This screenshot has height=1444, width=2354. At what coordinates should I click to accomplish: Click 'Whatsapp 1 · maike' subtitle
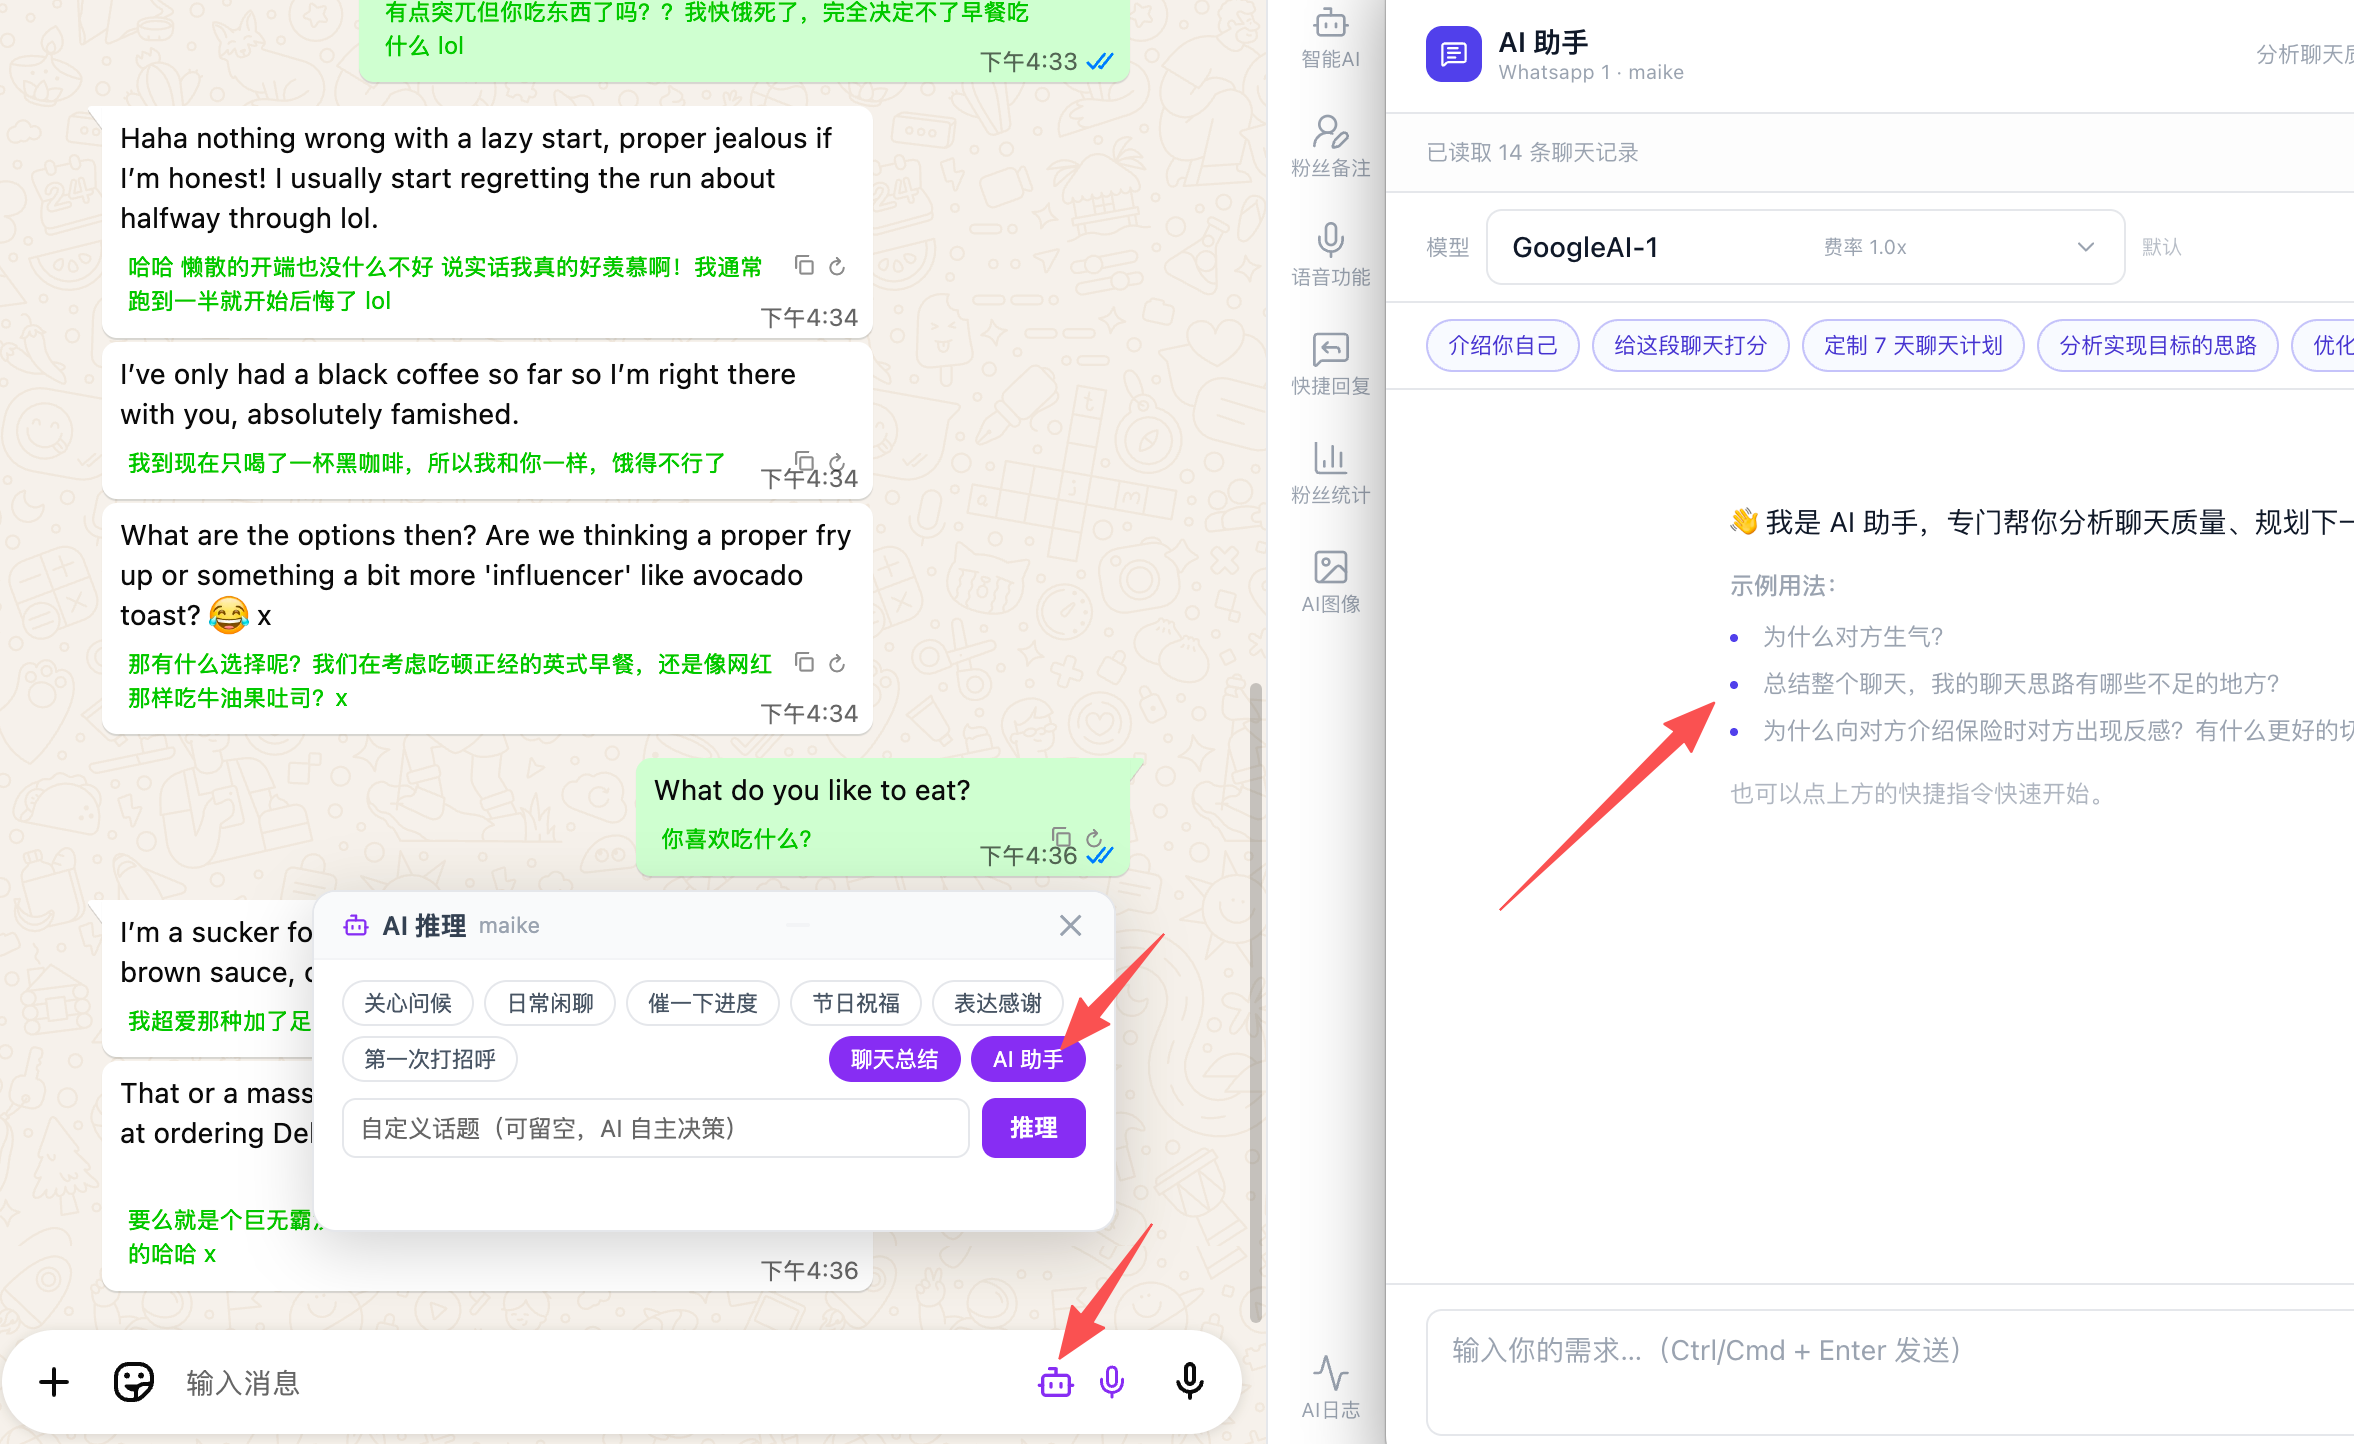pos(1591,73)
